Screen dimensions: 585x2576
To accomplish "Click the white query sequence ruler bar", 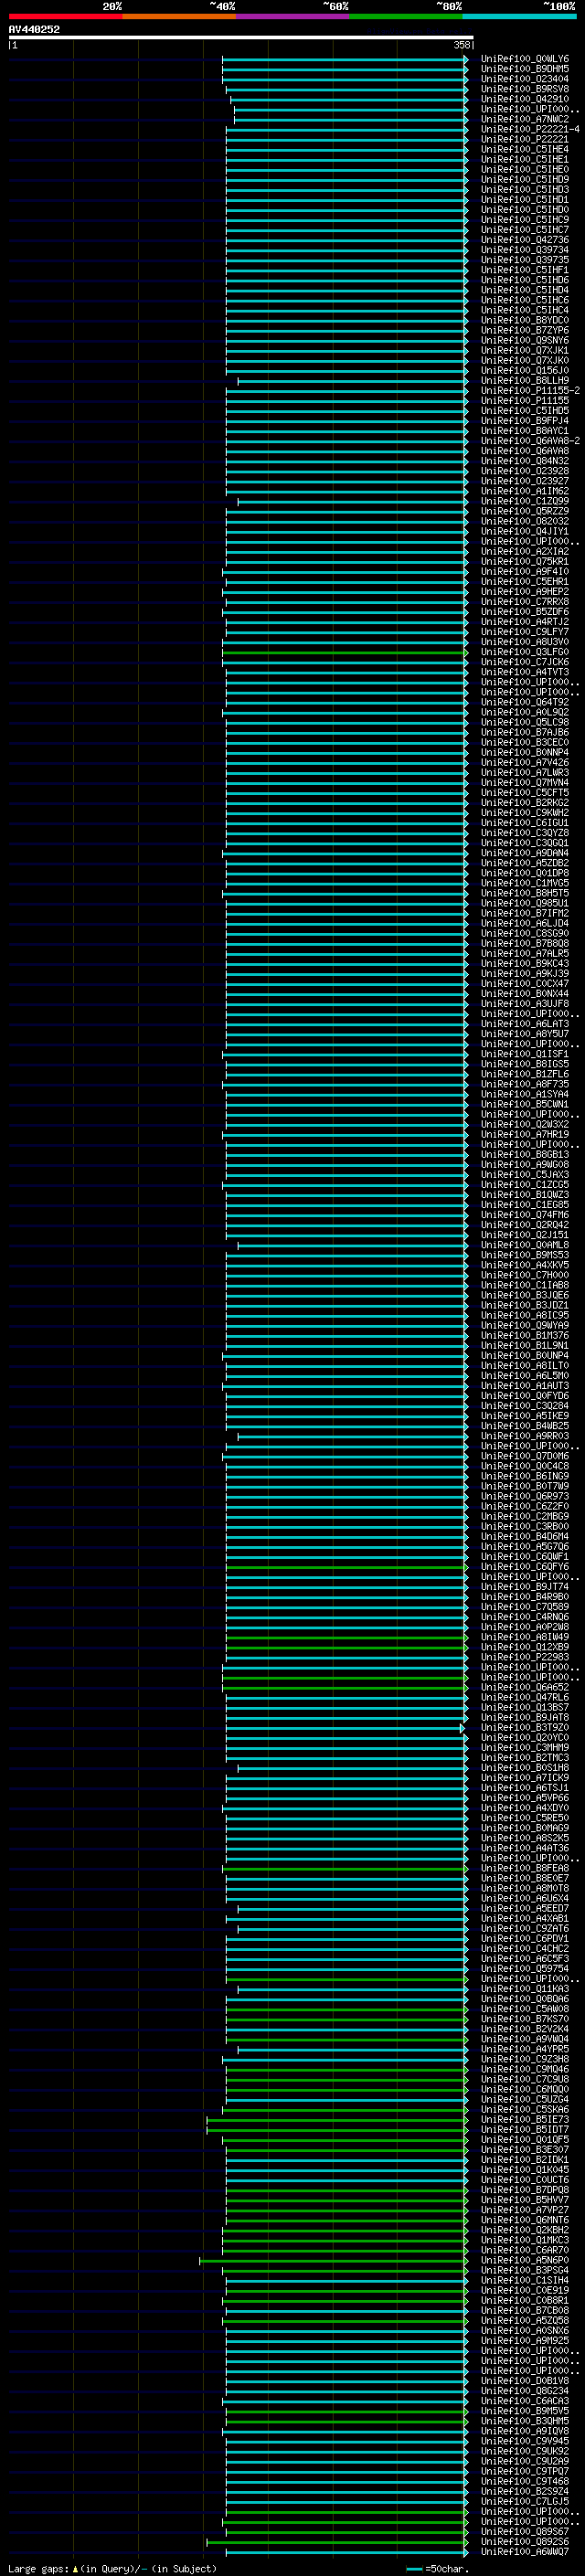I will click(241, 38).
